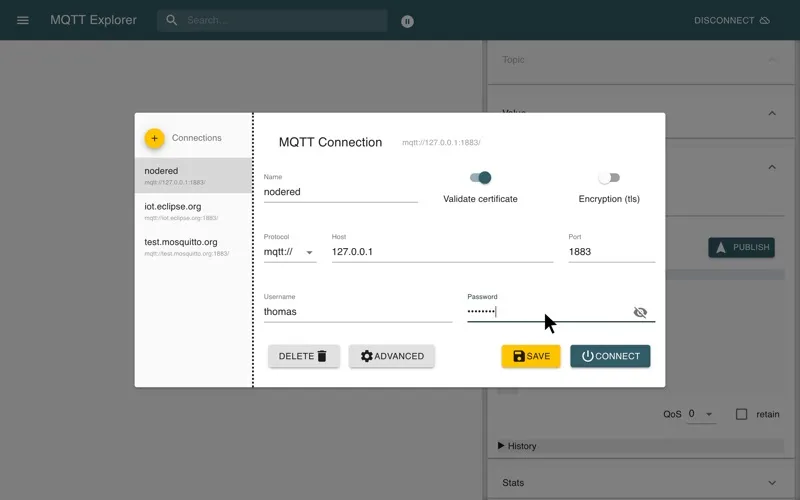Viewport: 800px width, 500px height.
Task: Click the Connections label
Action: (196, 138)
